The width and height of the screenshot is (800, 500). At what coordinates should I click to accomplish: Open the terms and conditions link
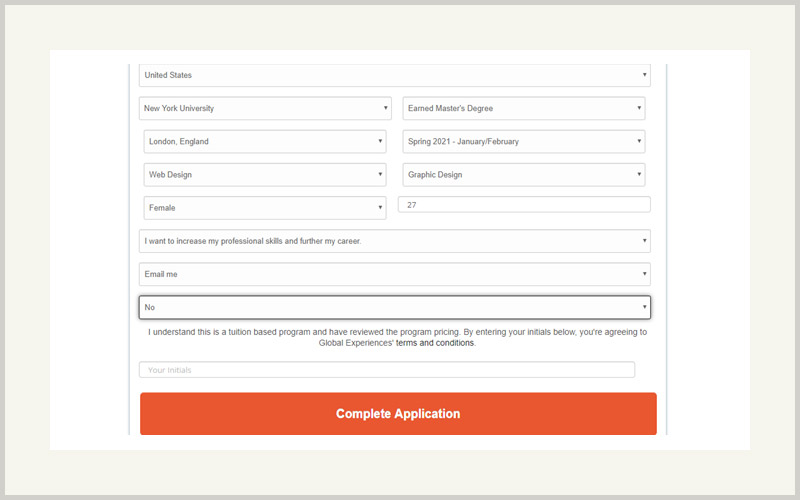435,343
